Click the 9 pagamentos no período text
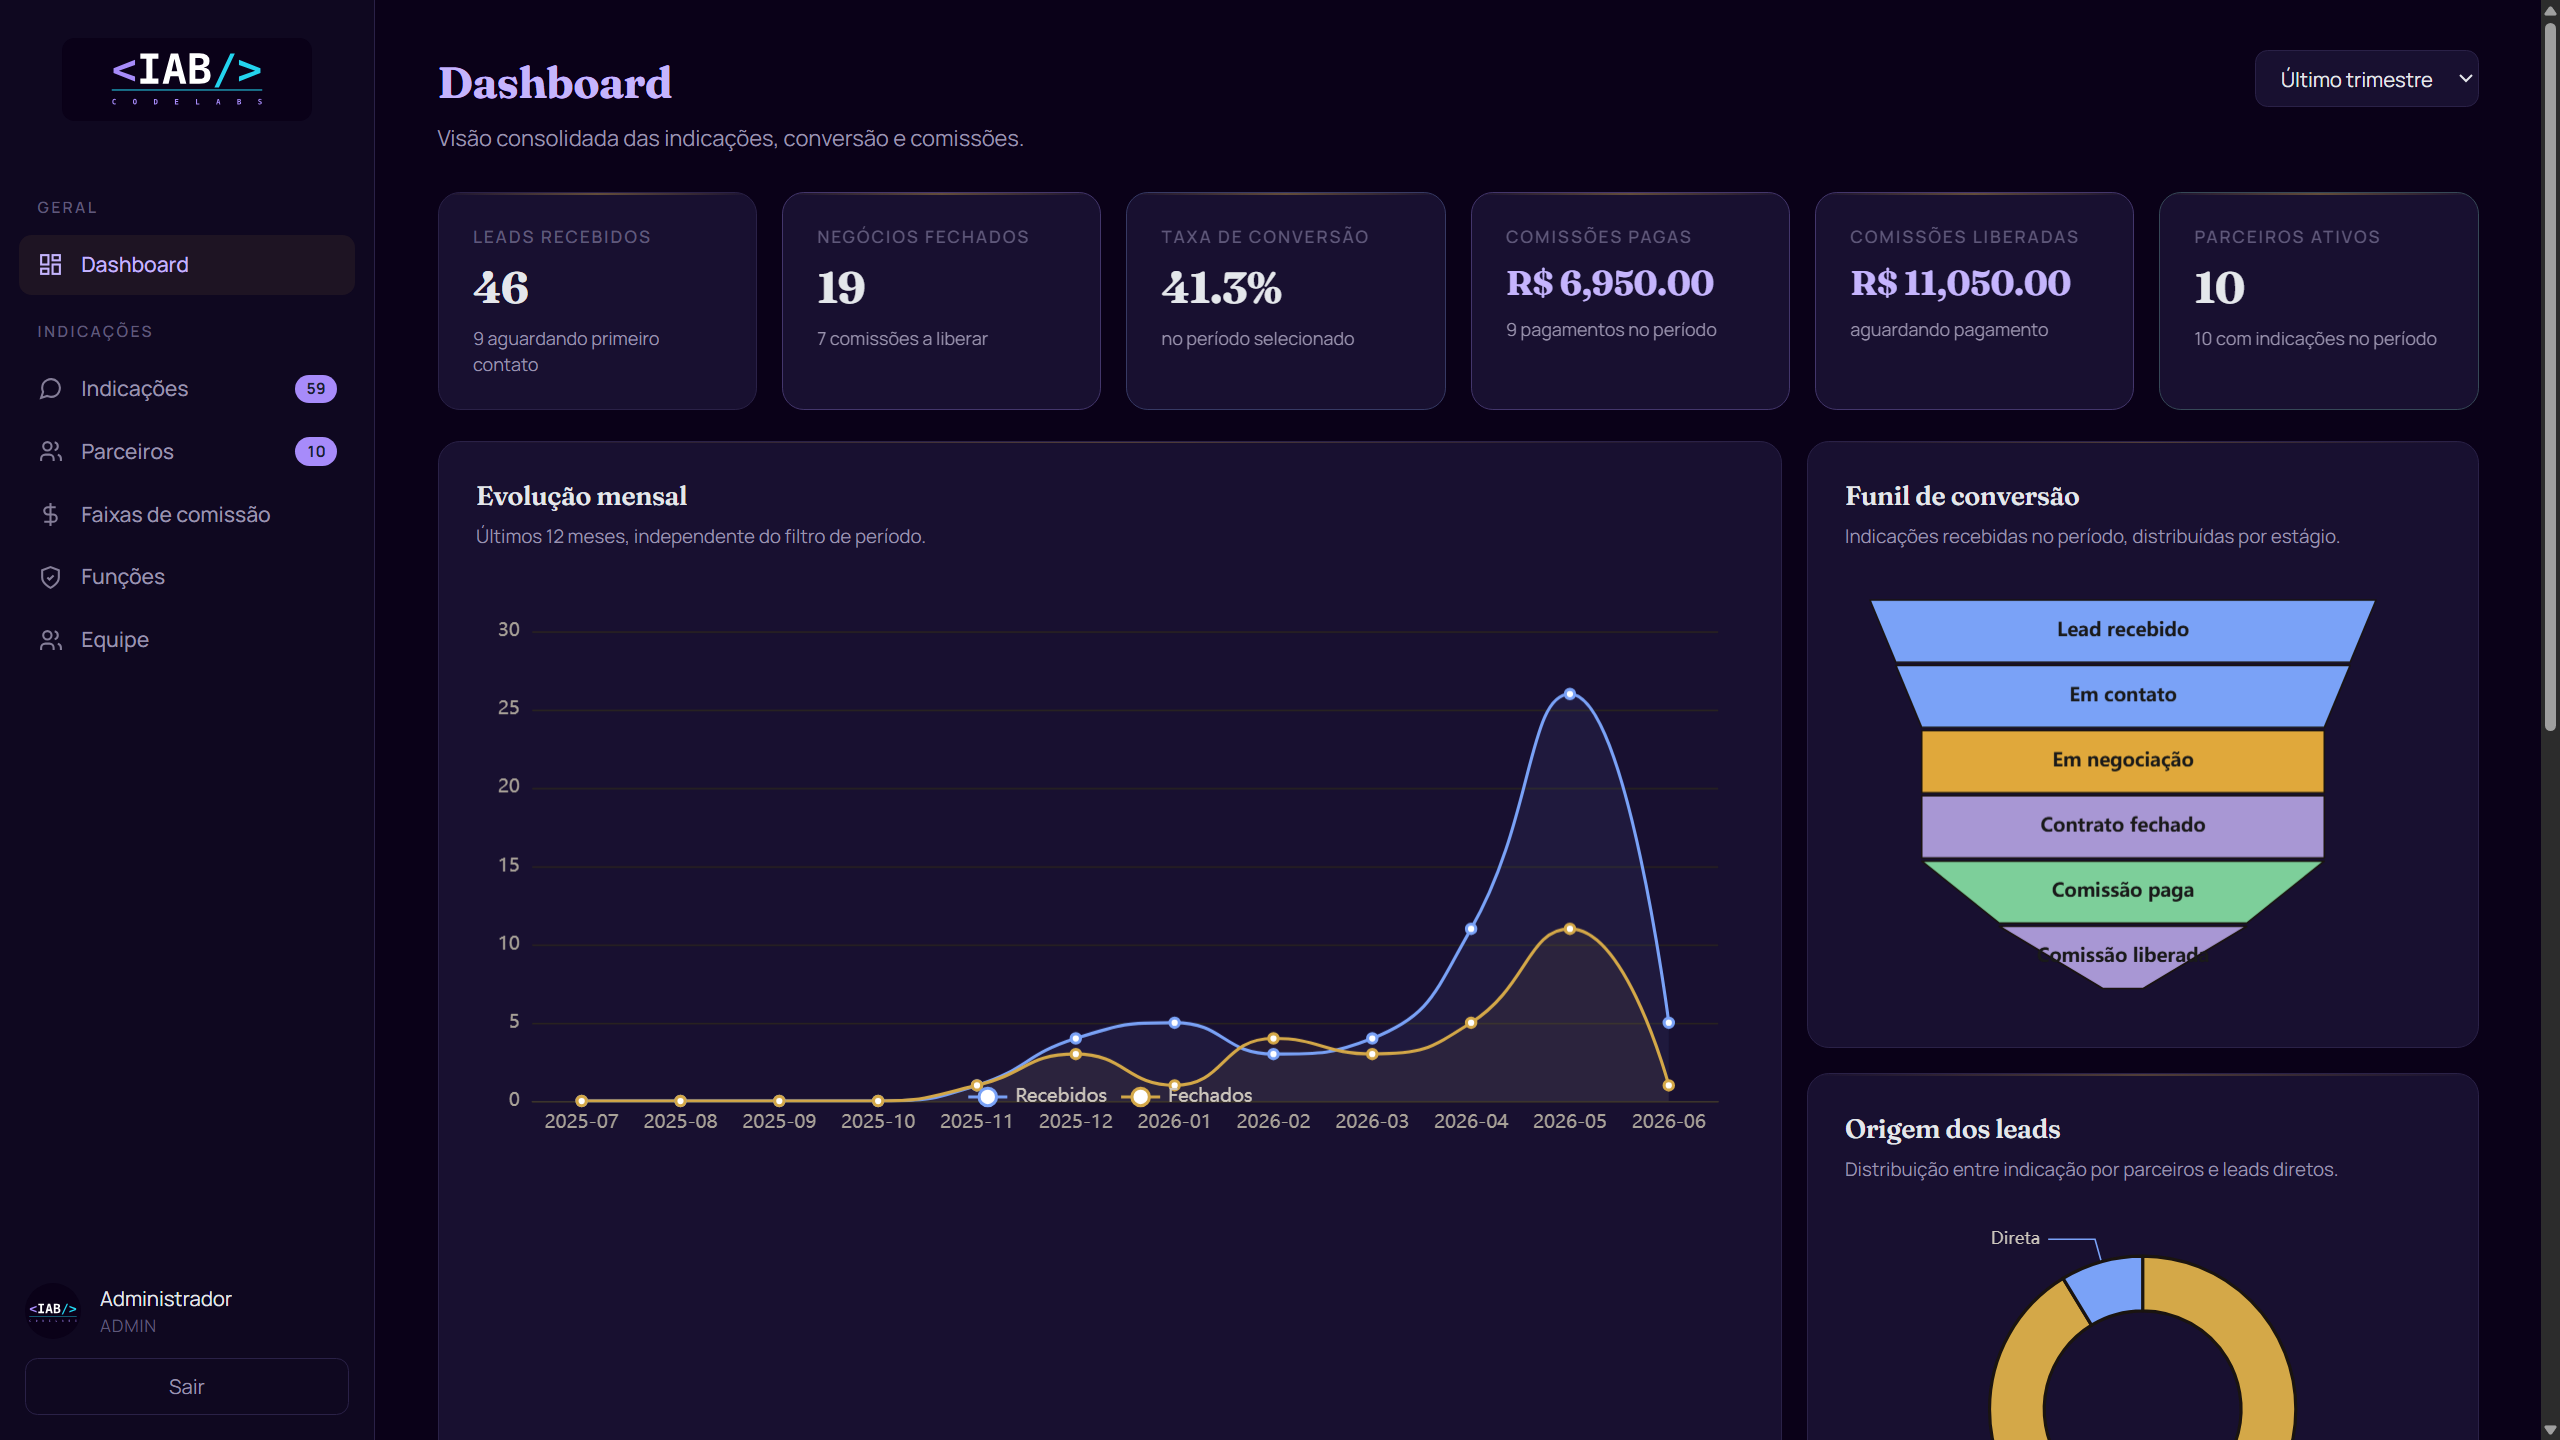Screen dimensions: 2560x1440 click(x=1611, y=330)
